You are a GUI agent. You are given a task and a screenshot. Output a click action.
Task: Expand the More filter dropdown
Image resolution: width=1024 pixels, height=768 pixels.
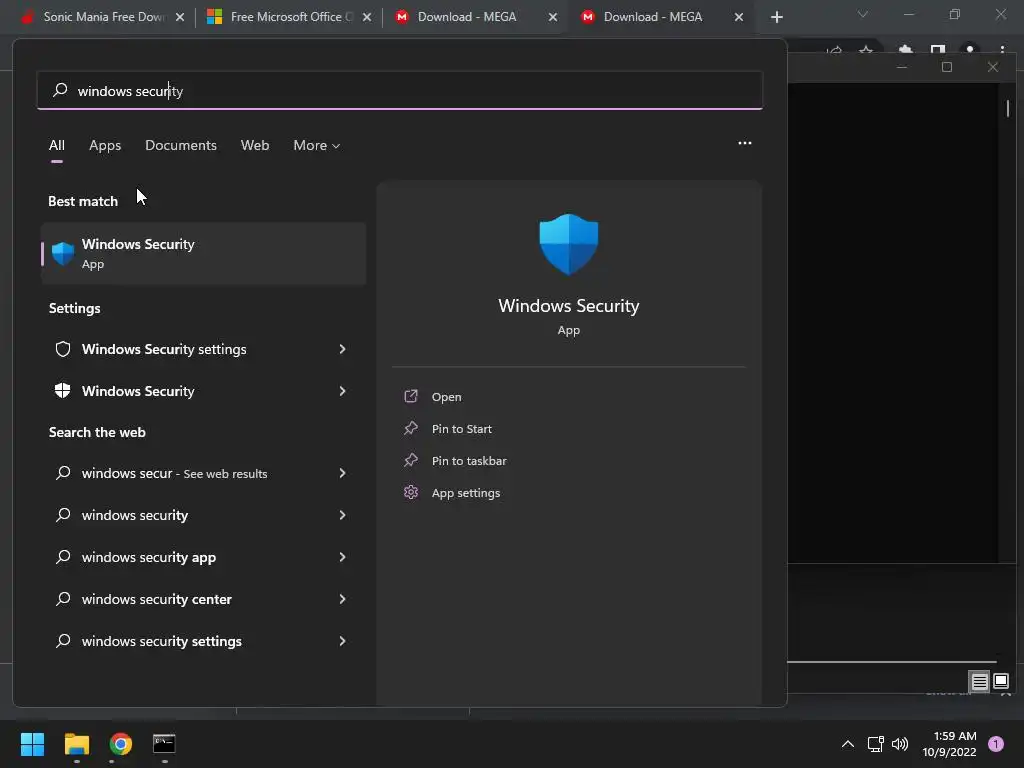tap(317, 145)
